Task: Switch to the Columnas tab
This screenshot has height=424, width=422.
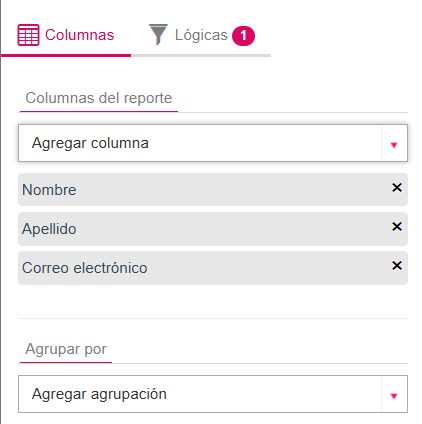Action: coord(66,35)
